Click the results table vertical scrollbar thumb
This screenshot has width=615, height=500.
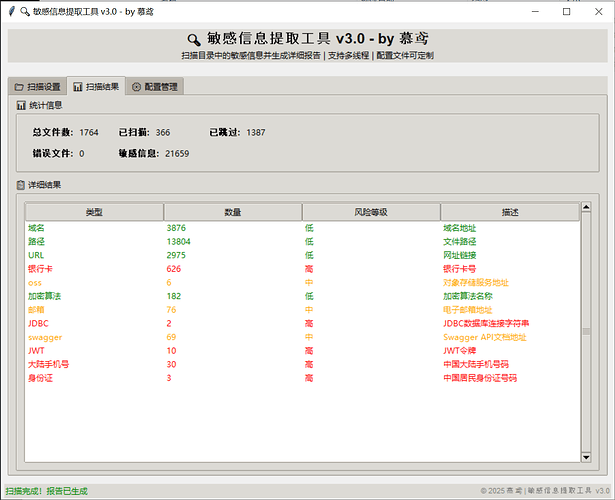[x=586, y=331]
